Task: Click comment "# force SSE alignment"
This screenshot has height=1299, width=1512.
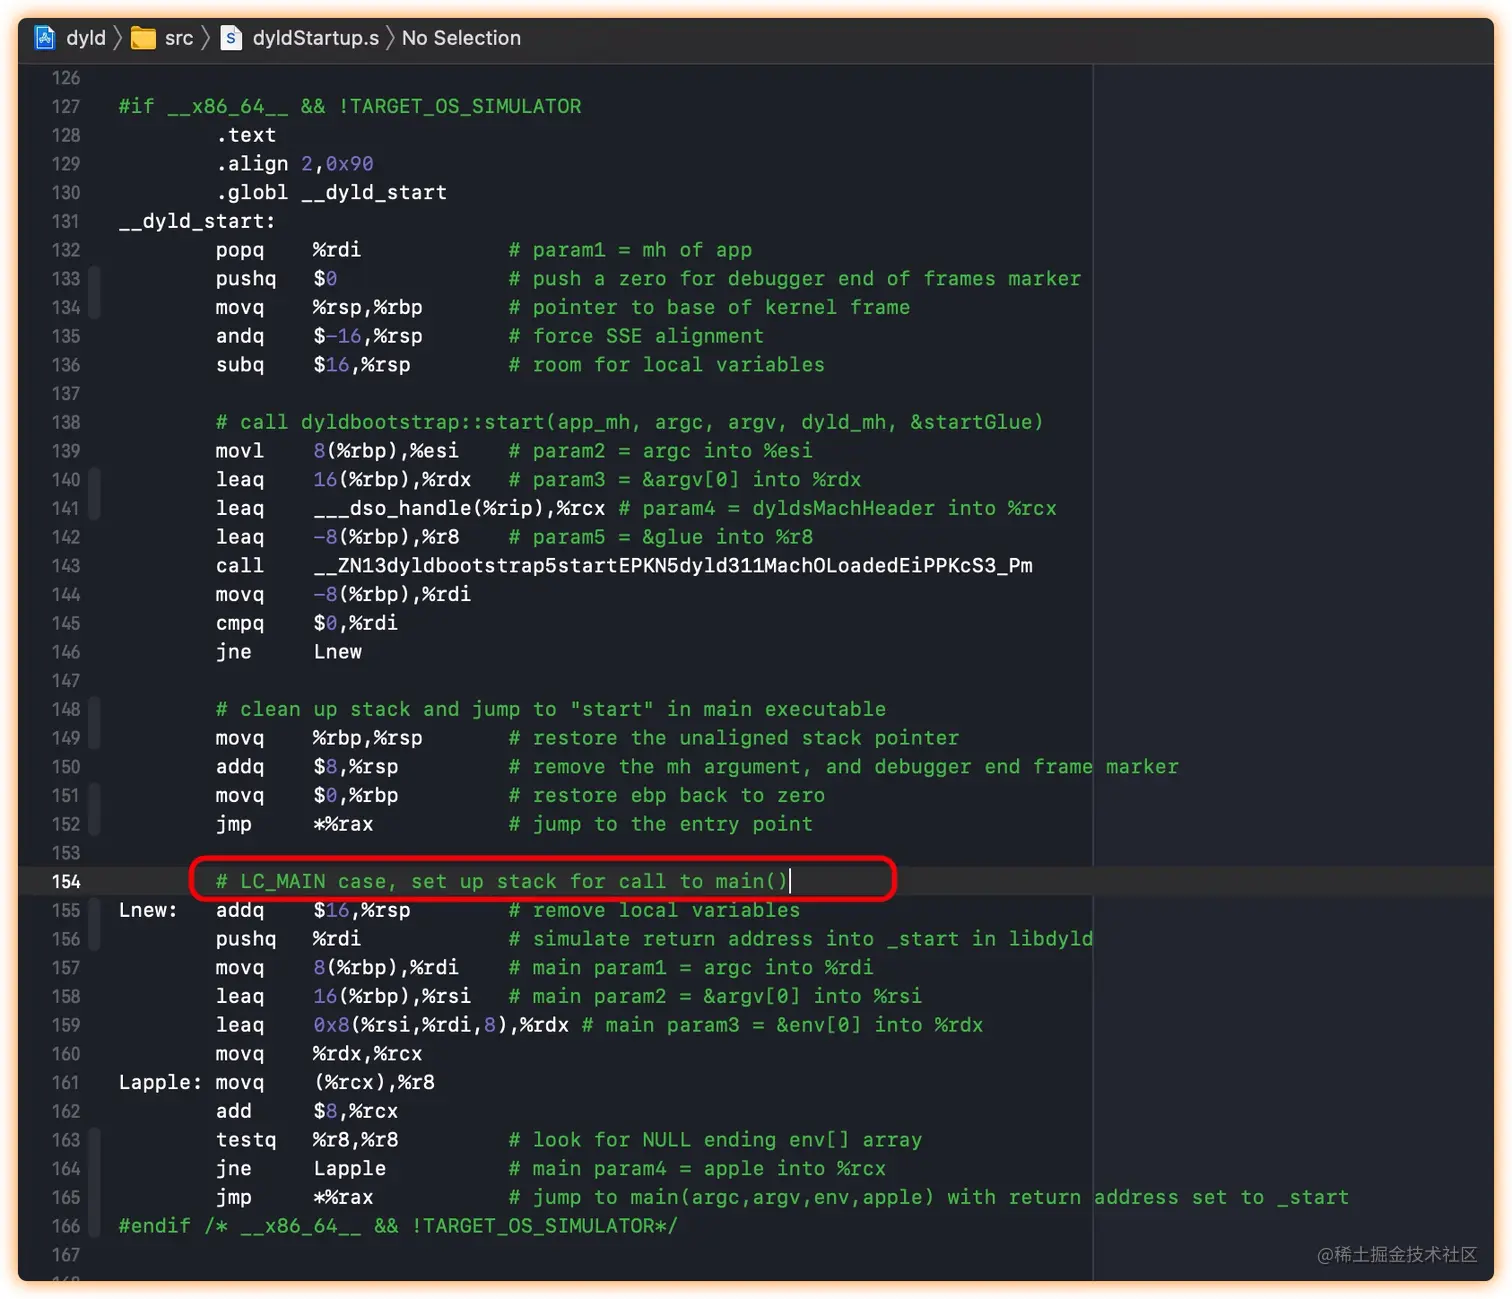Action: [636, 336]
